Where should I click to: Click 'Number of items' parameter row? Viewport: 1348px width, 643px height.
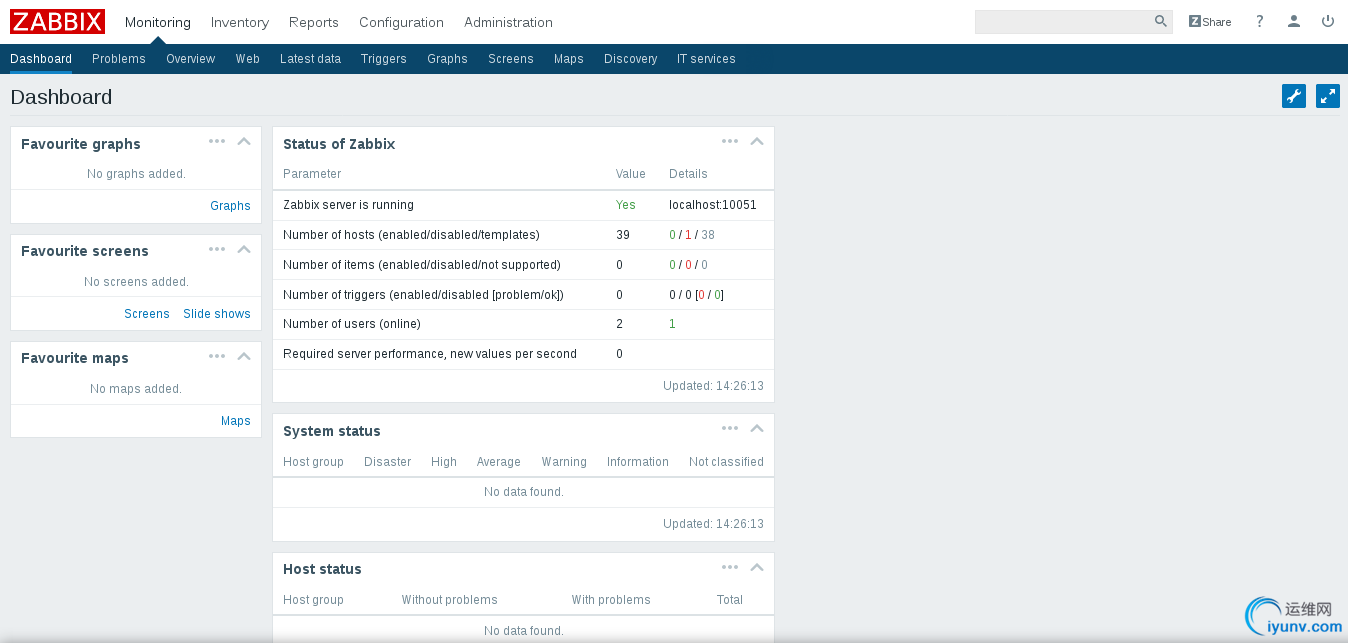pos(523,265)
